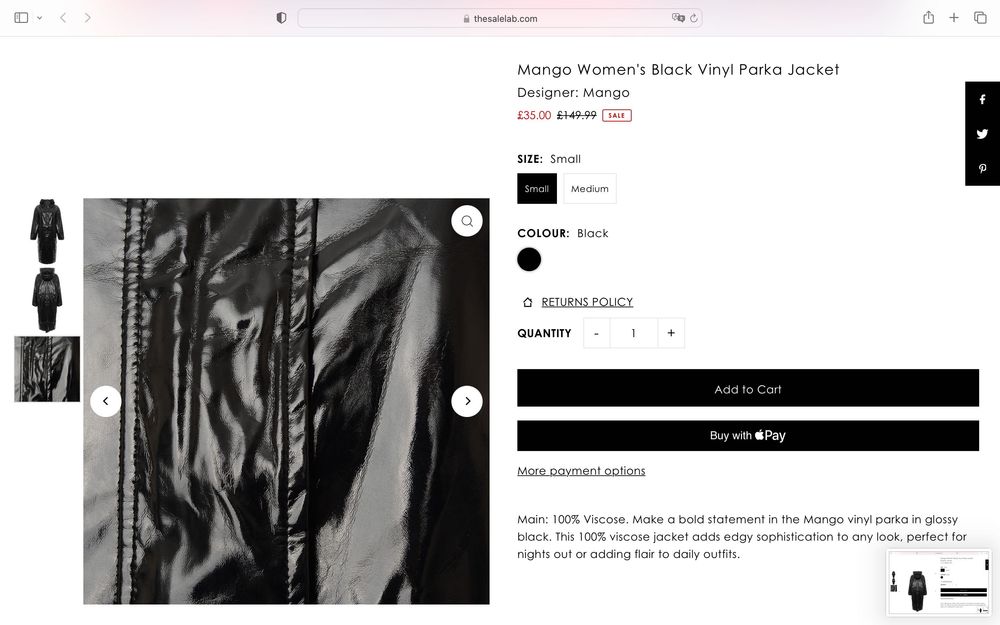Viewport: 1000px width, 625px height.
Task: Choose the Black colour swatch
Action: pyautogui.click(x=529, y=260)
